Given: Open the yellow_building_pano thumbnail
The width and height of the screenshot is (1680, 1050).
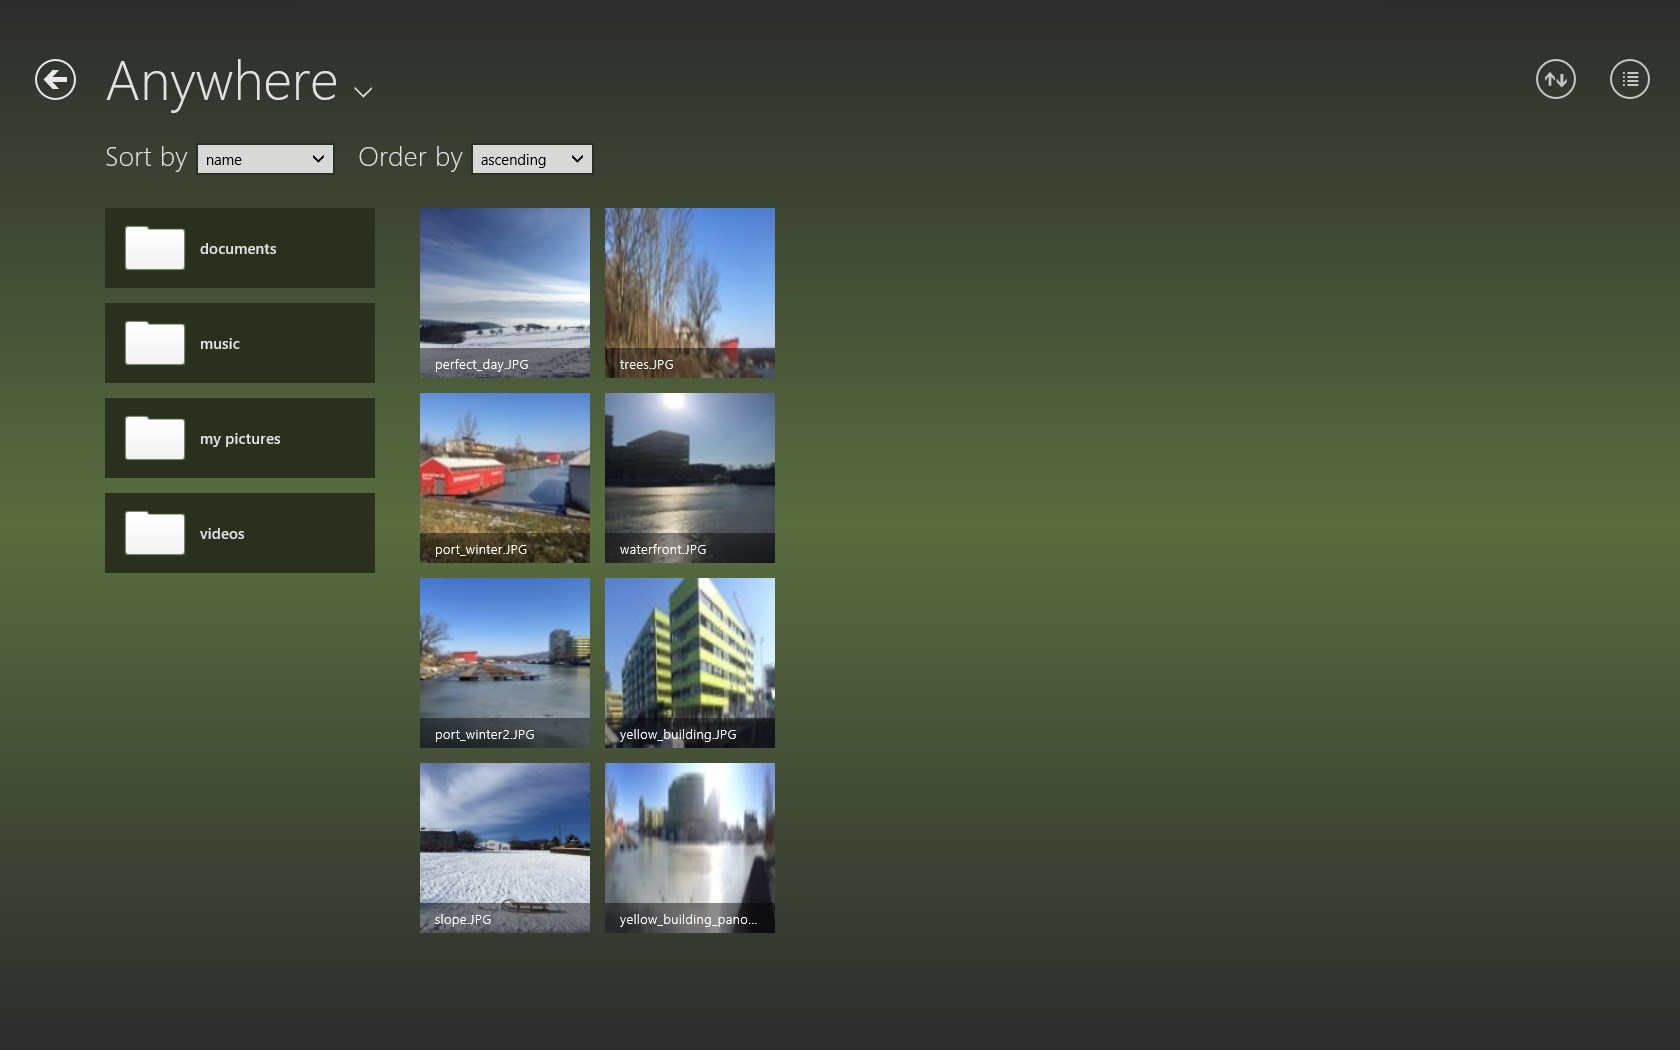Looking at the screenshot, I should click(x=690, y=847).
